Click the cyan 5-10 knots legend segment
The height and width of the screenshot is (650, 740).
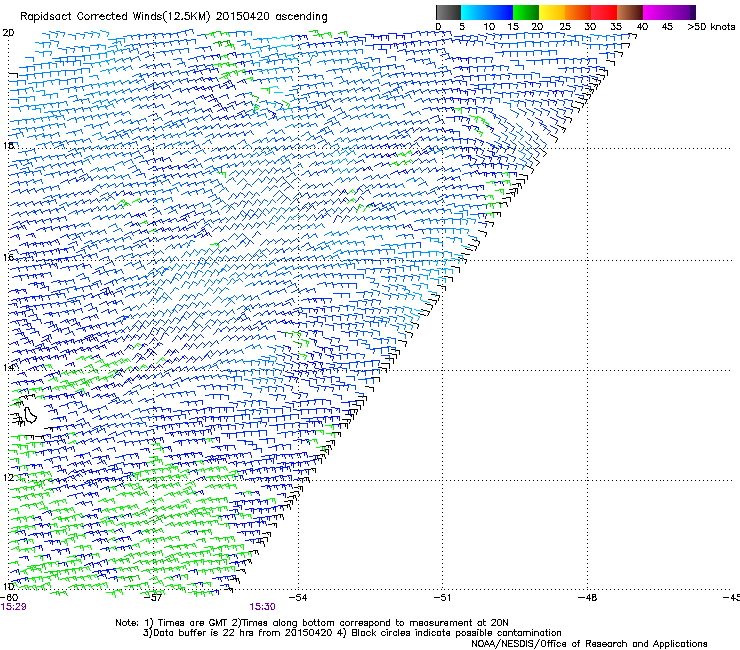pos(473,12)
